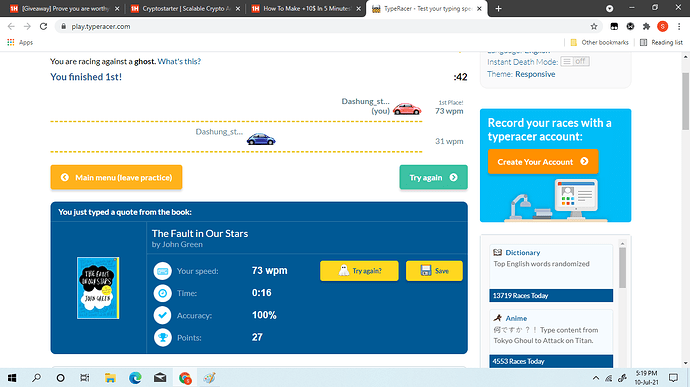
Task: Click the 13719 Races Today bar
Action: click(551, 295)
